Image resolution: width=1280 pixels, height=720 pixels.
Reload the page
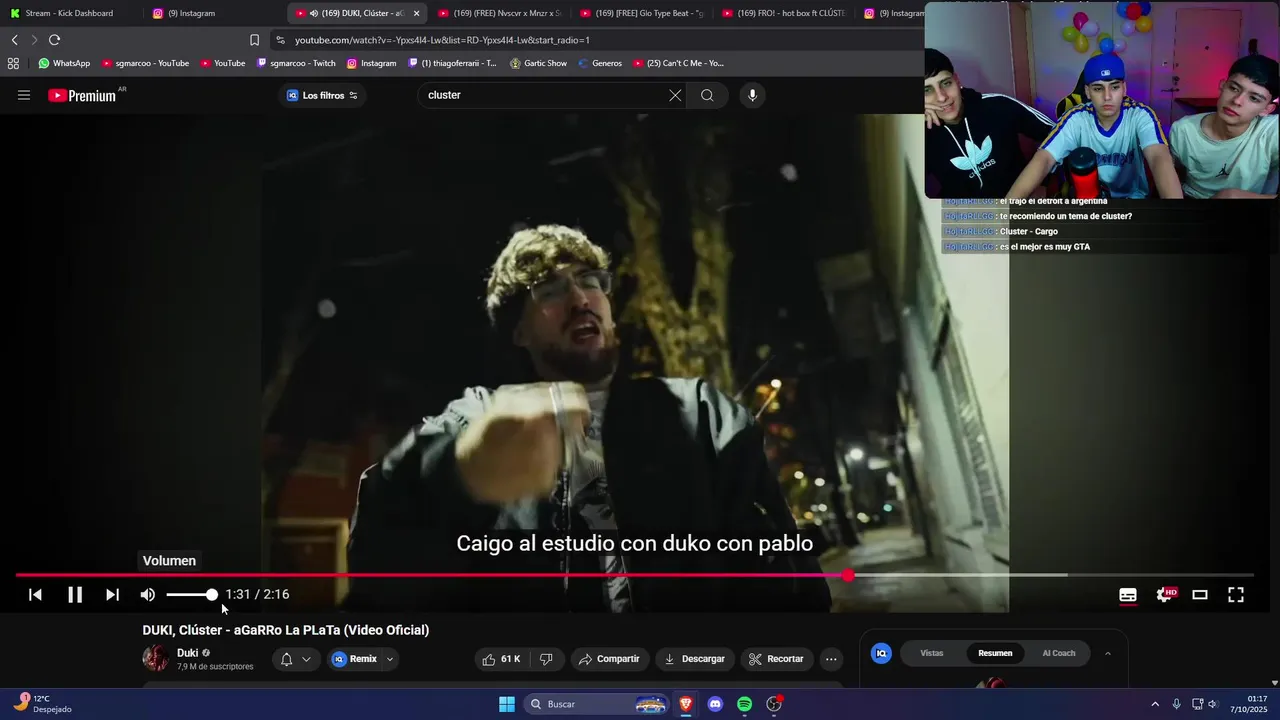click(x=54, y=40)
